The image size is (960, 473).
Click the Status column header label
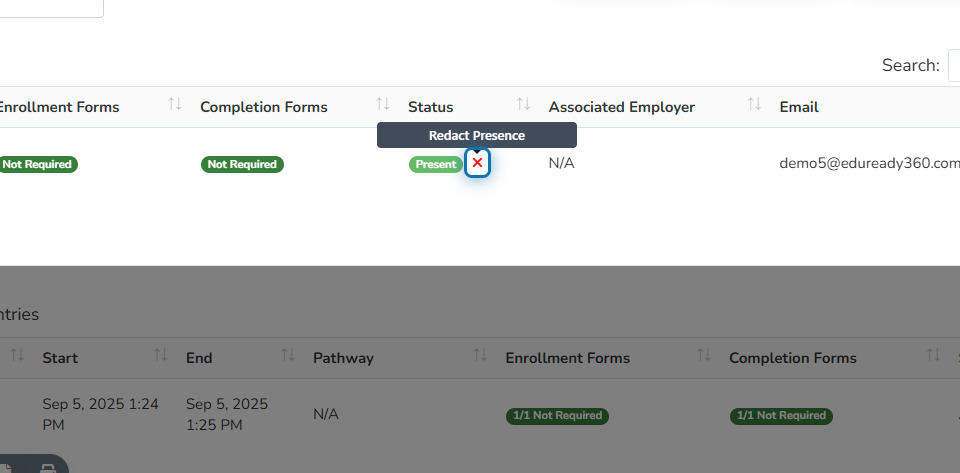pyautogui.click(x=430, y=107)
